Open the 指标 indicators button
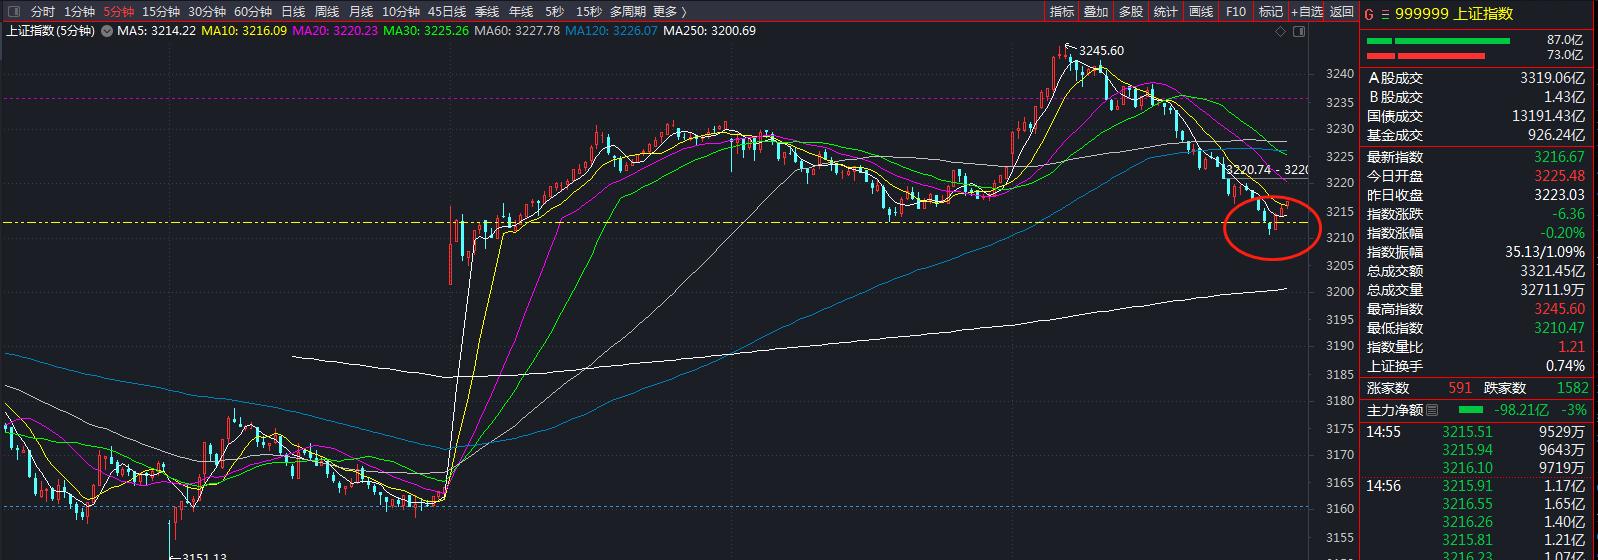 pos(1062,12)
